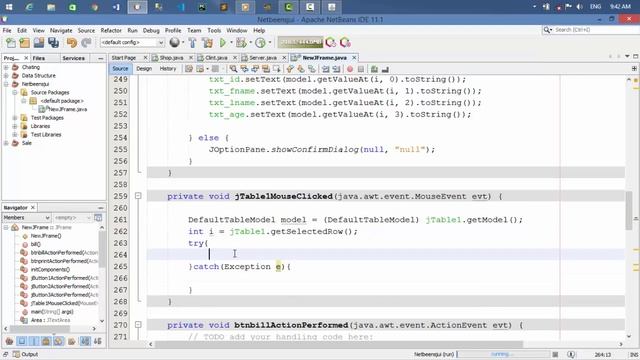Toggle Highlight Search icon in editor toolbar
640x360 pixels.
266,69
